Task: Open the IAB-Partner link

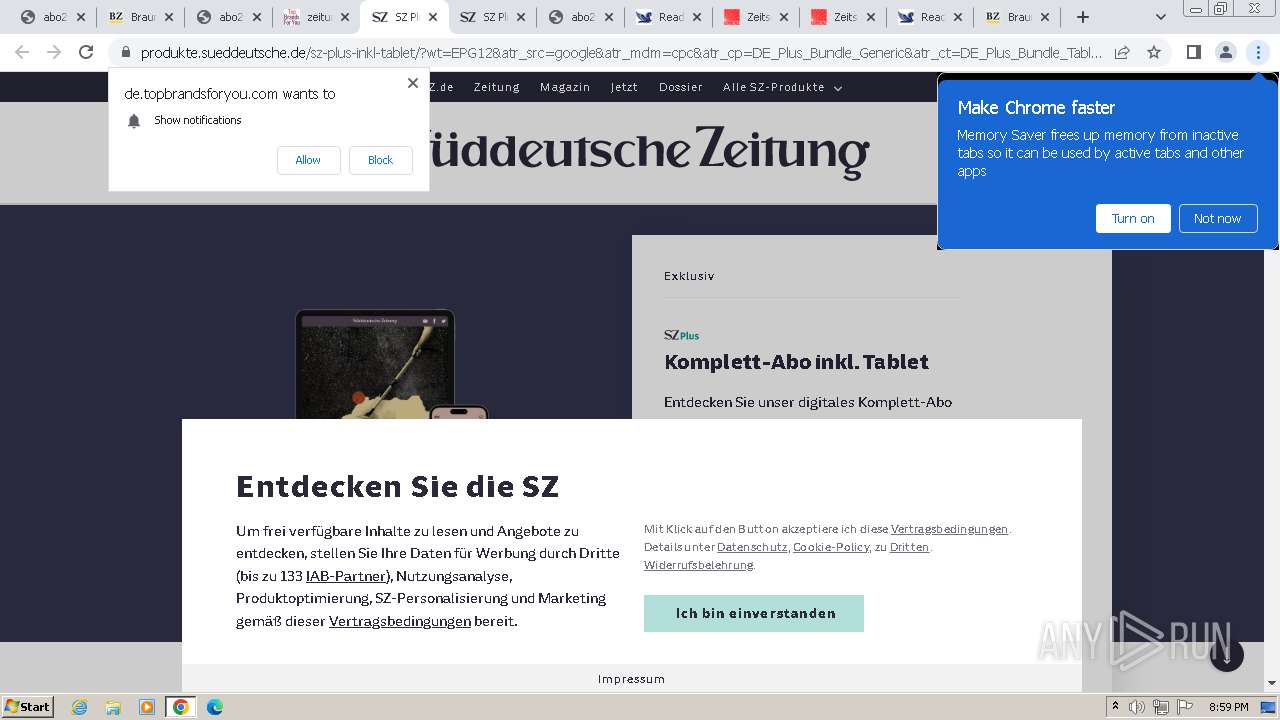Action: 346,576
